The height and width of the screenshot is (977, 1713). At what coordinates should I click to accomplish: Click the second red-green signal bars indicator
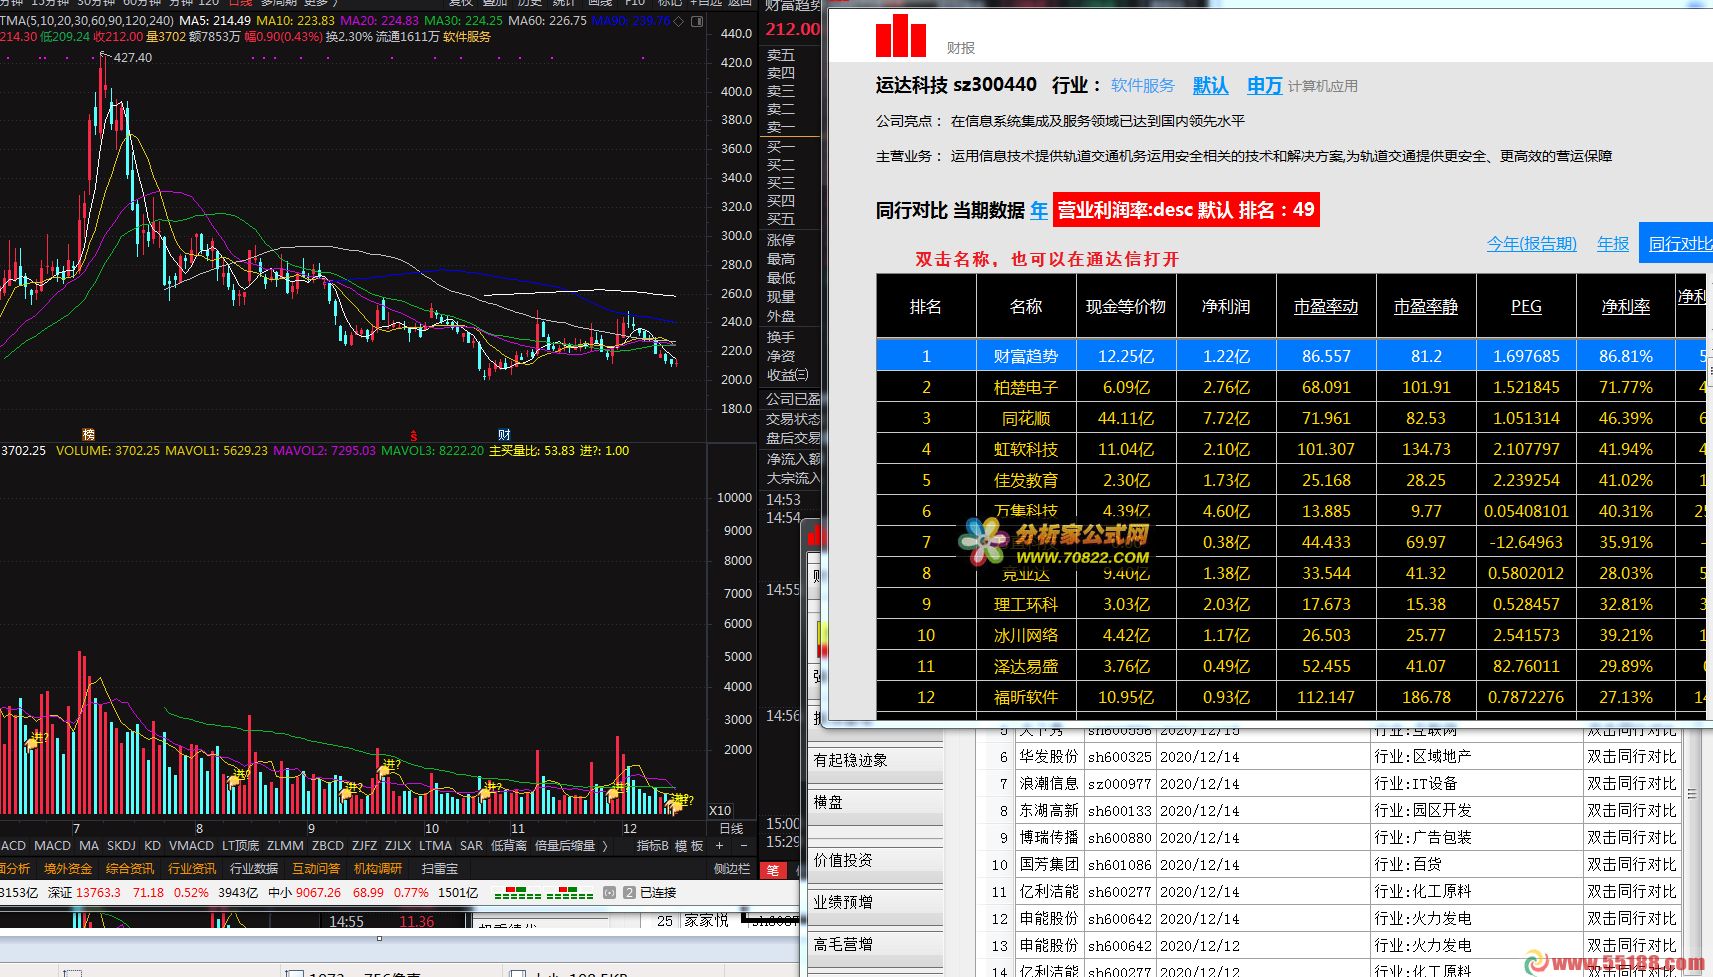click(569, 892)
